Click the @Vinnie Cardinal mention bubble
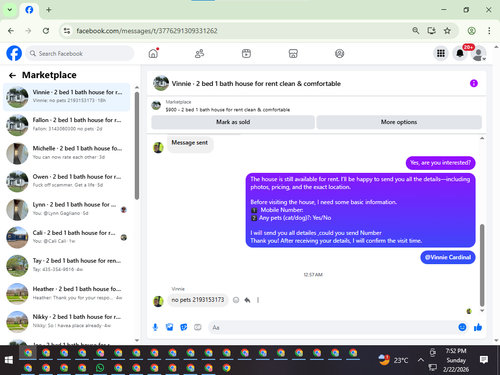This screenshot has height=375, width=500. (x=448, y=257)
